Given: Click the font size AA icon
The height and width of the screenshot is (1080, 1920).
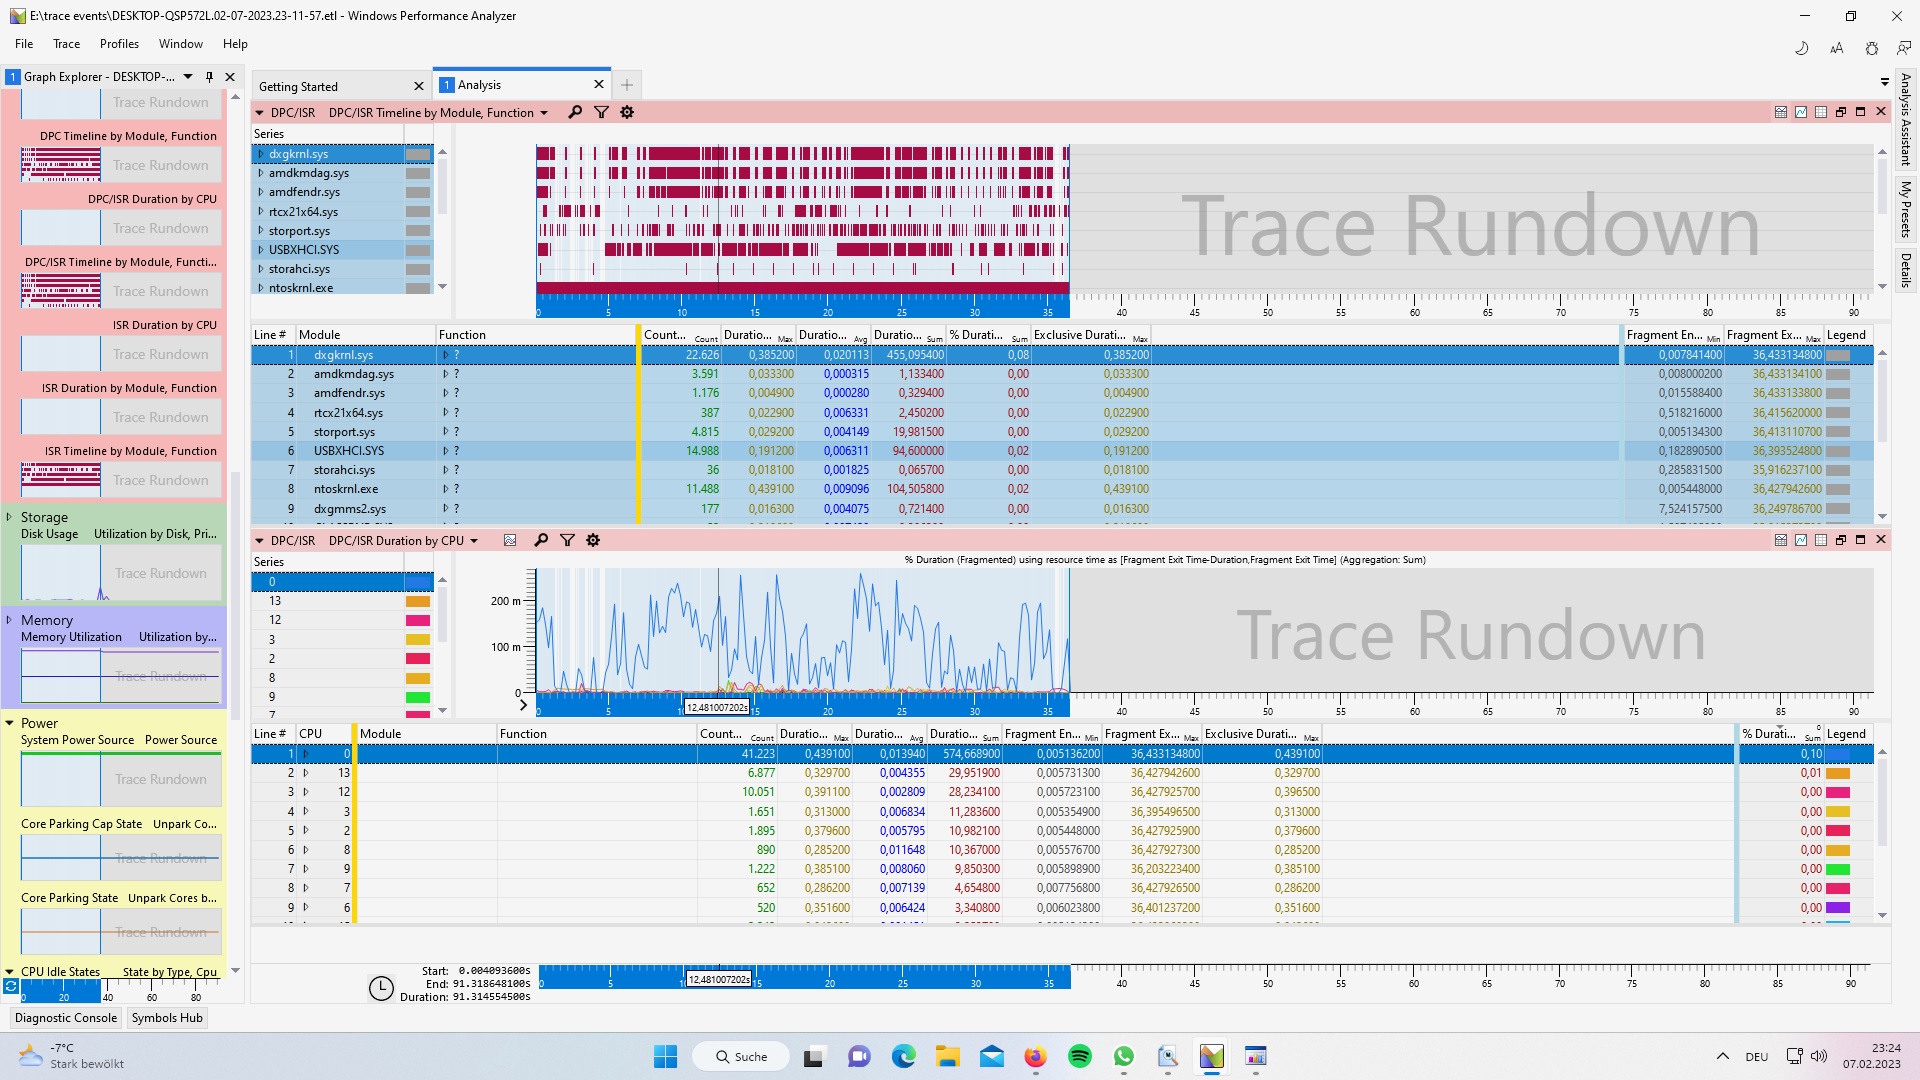Looking at the screenshot, I should pos(1836,48).
